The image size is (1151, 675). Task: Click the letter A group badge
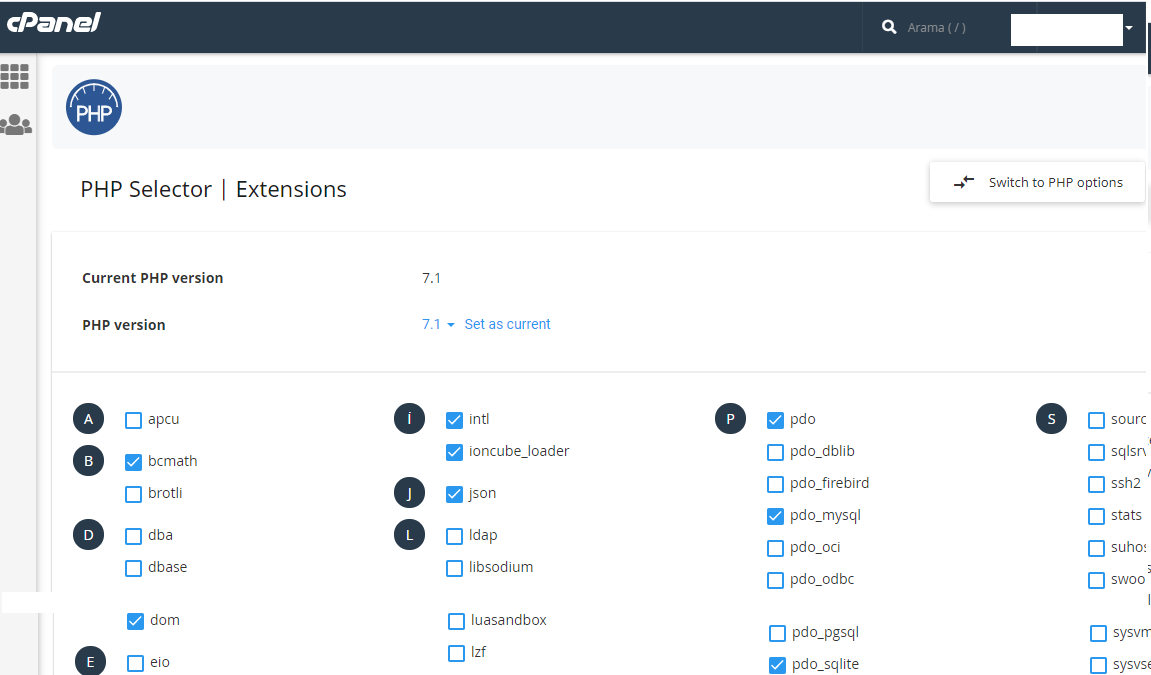[88, 419]
